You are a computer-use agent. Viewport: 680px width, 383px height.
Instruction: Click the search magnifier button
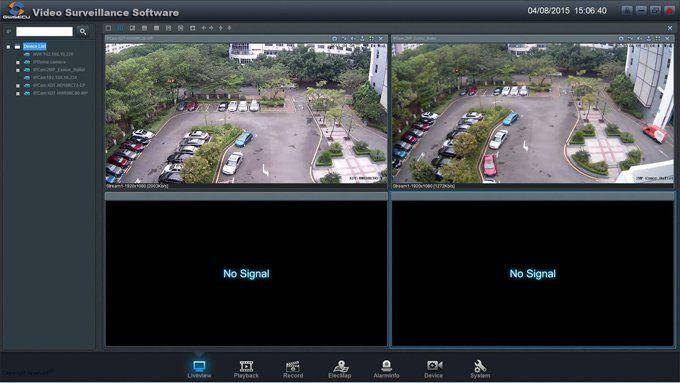[x=83, y=32]
